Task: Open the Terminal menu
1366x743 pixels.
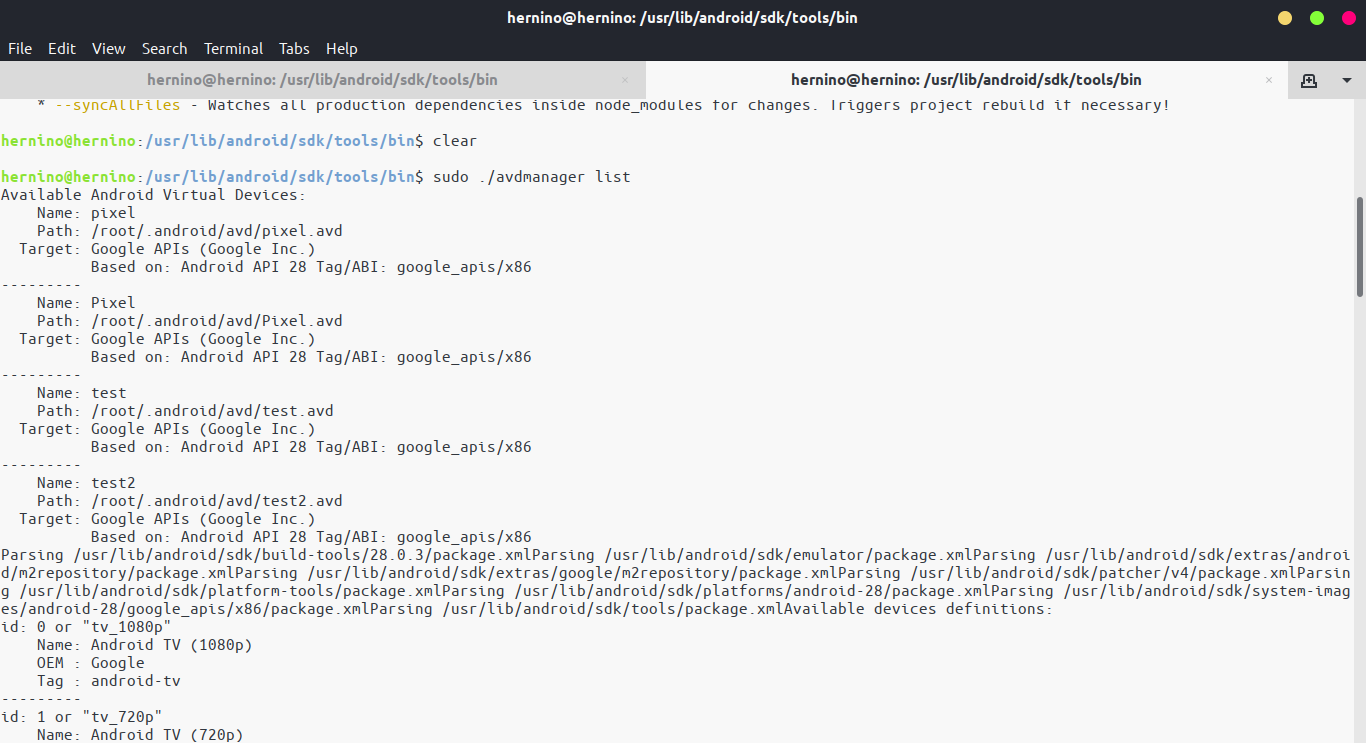Action: (x=233, y=48)
